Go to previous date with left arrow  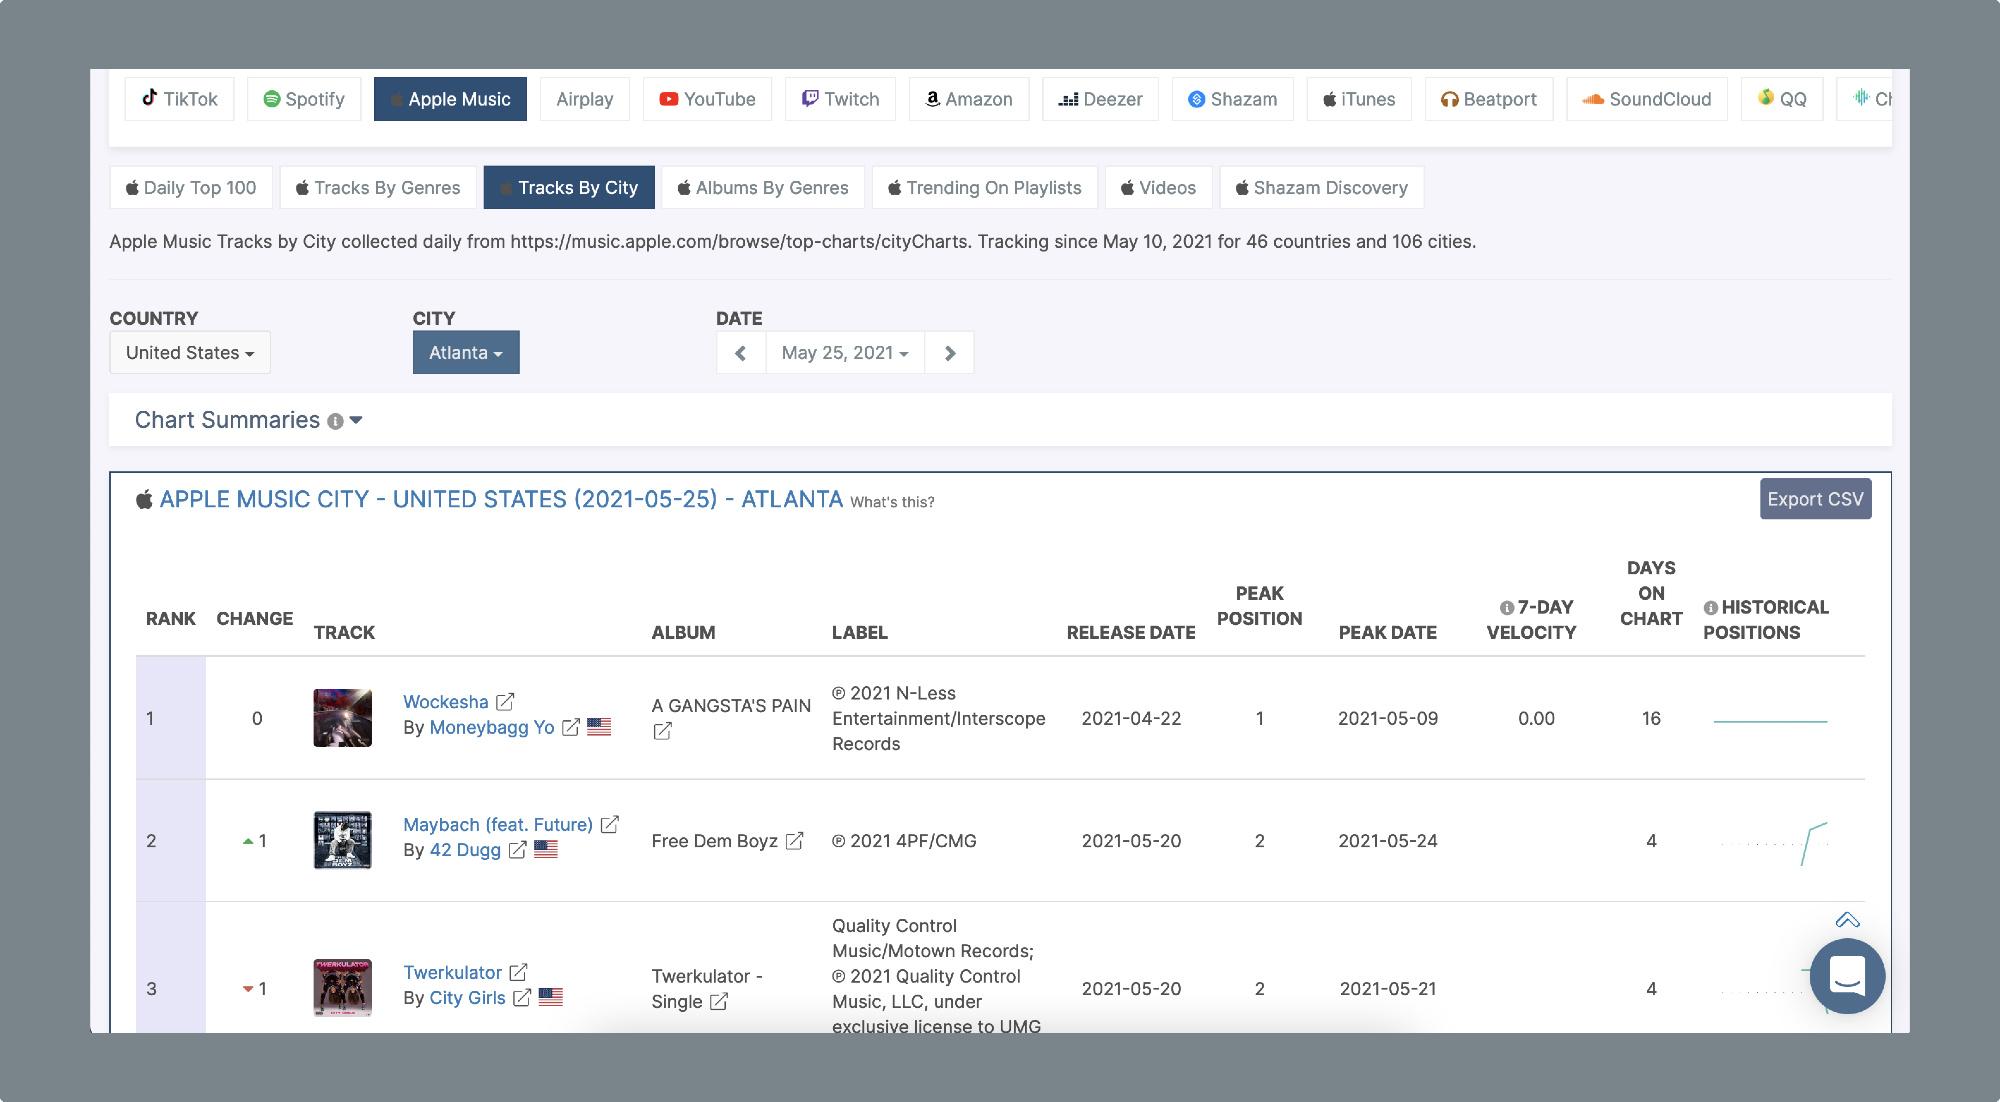click(741, 352)
